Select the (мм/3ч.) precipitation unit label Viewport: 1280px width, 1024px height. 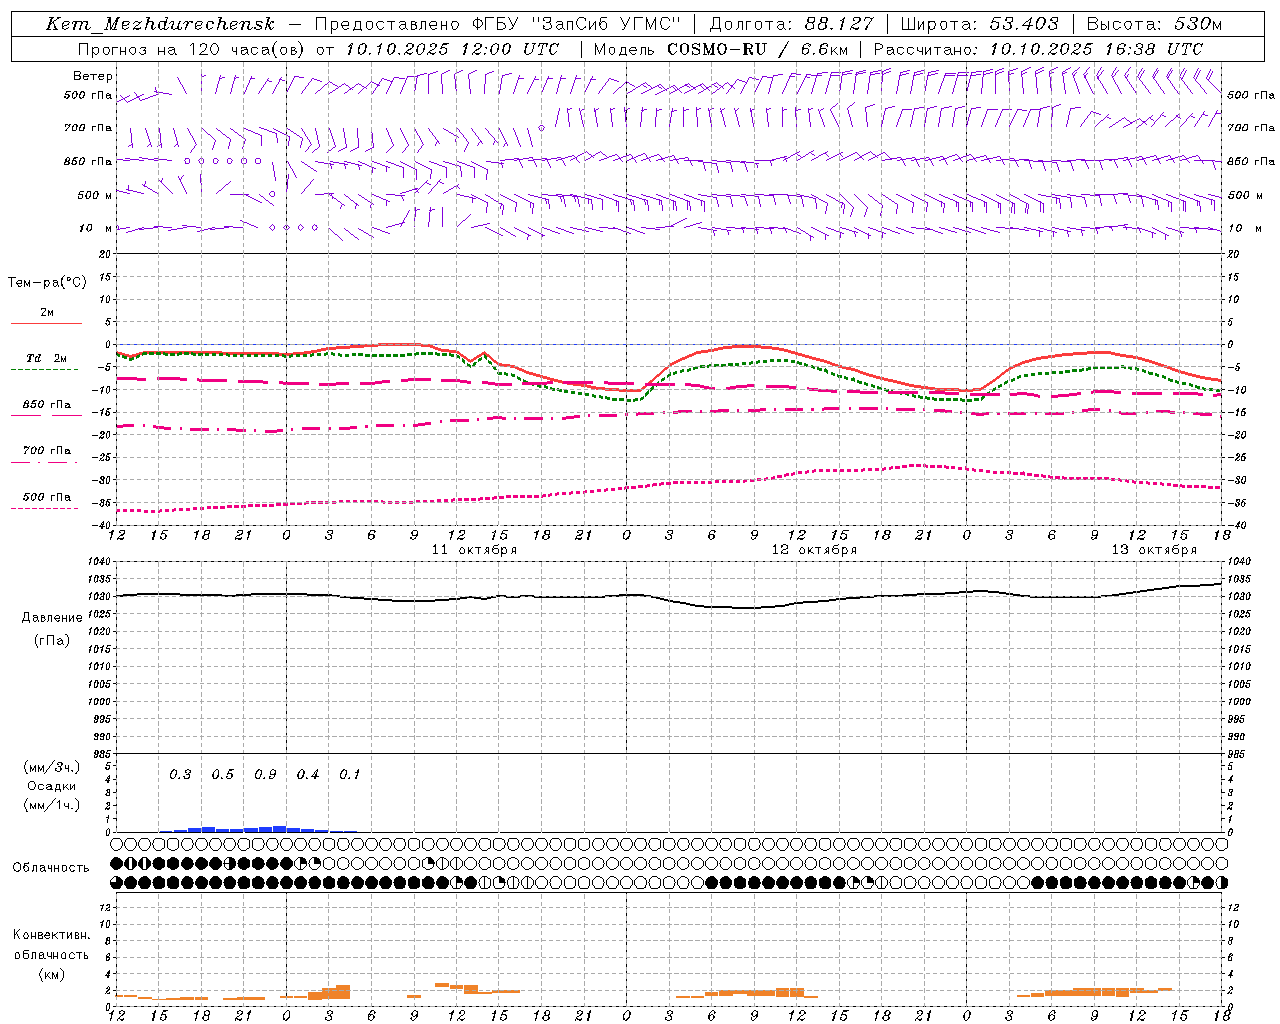(x=52, y=767)
